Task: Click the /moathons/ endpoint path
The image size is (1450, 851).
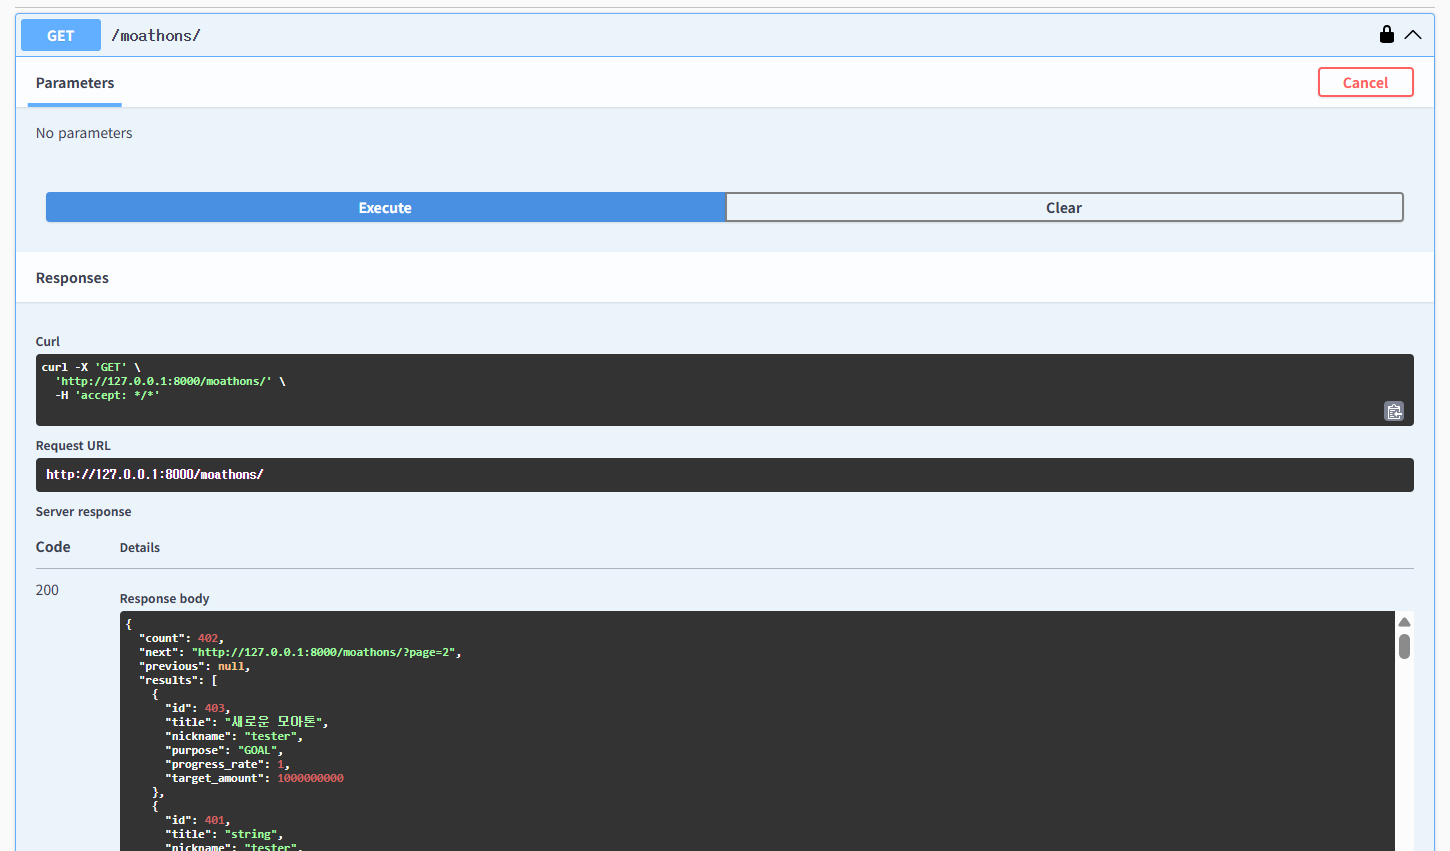Action: [x=156, y=35]
